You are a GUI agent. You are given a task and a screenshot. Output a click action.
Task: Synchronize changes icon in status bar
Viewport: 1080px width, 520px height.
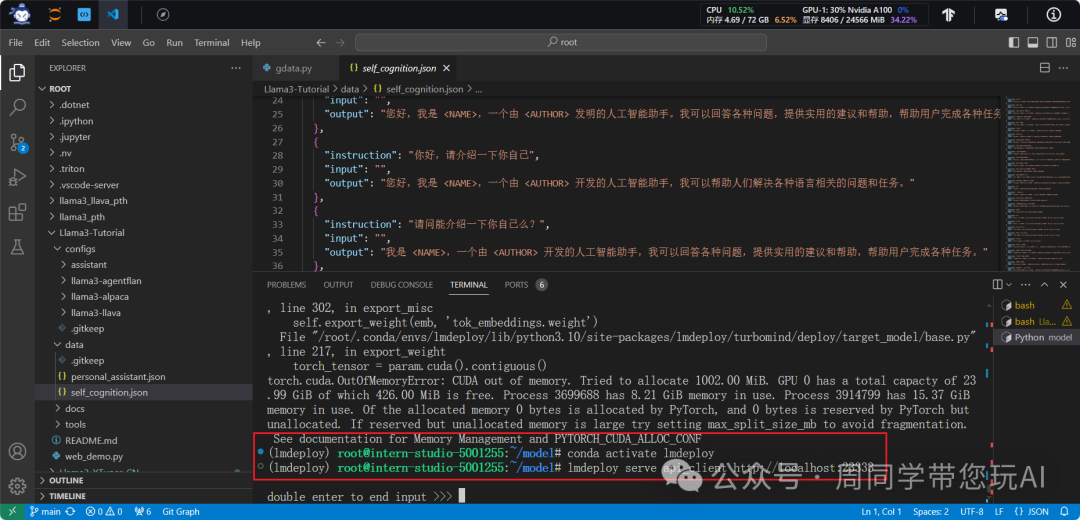click(x=70, y=512)
